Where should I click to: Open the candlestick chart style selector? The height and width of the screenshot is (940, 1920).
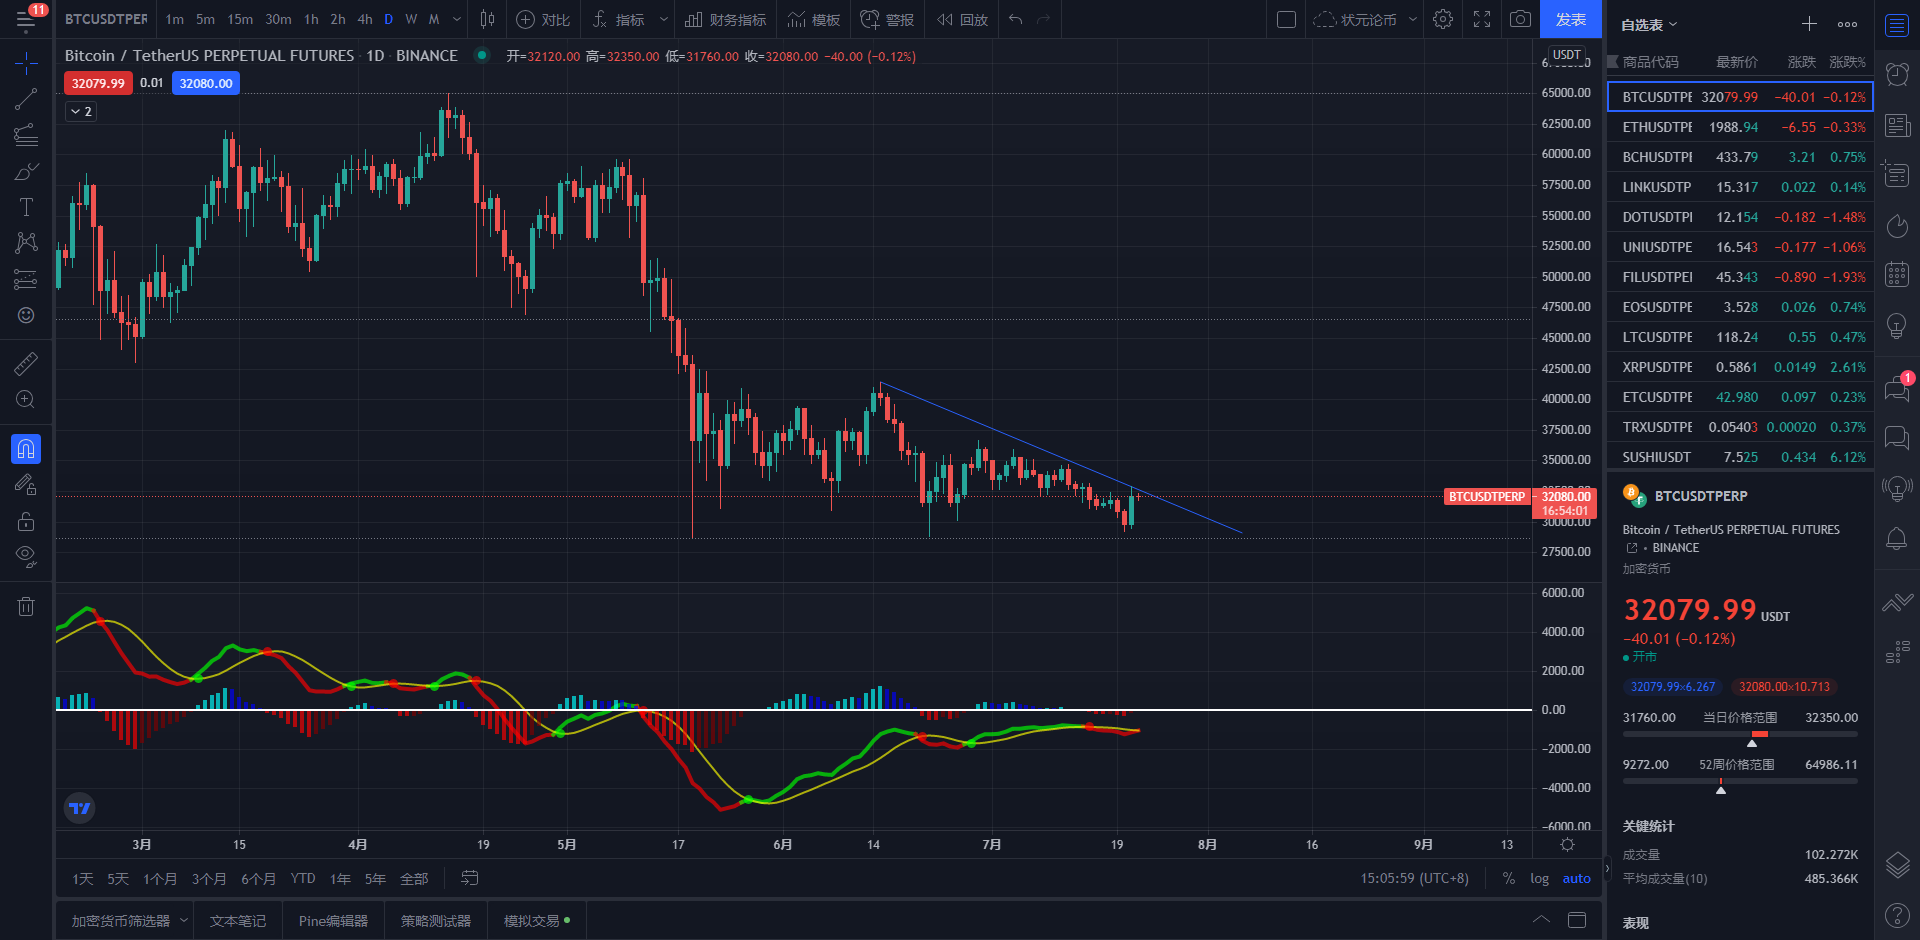pos(487,19)
